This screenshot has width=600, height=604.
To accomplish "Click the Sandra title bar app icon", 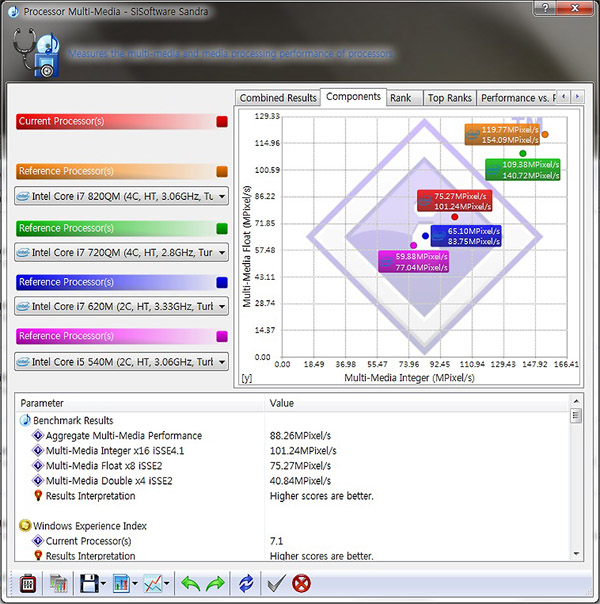I will click(x=13, y=12).
